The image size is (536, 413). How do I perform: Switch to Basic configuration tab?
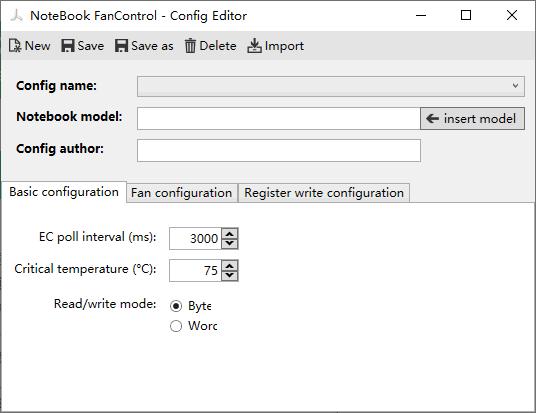(x=64, y=192)
